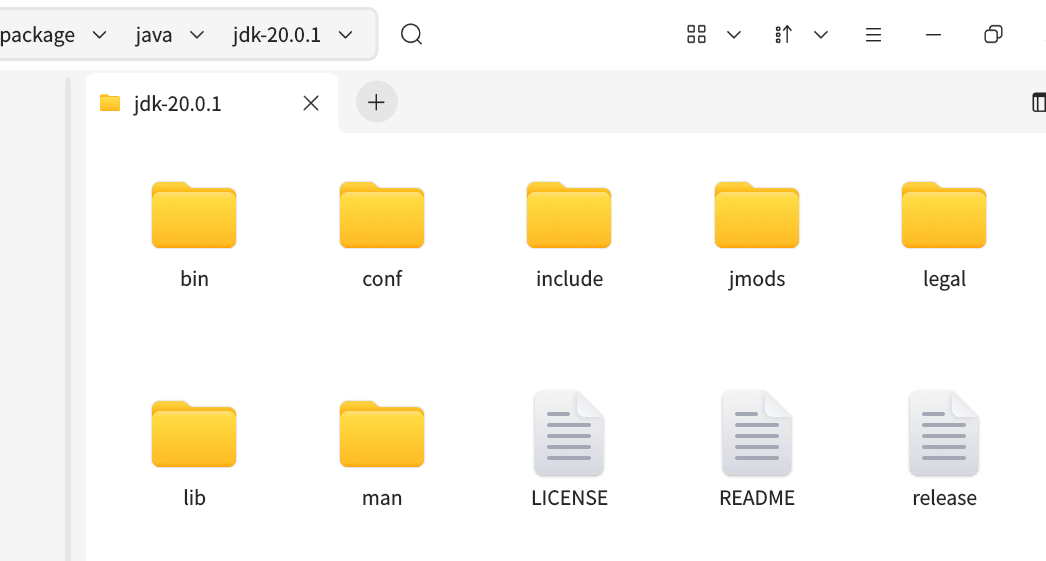This screenshot has width=1046, height=561.
Task: Minimize the file manager window
Action: click(933, 35)
